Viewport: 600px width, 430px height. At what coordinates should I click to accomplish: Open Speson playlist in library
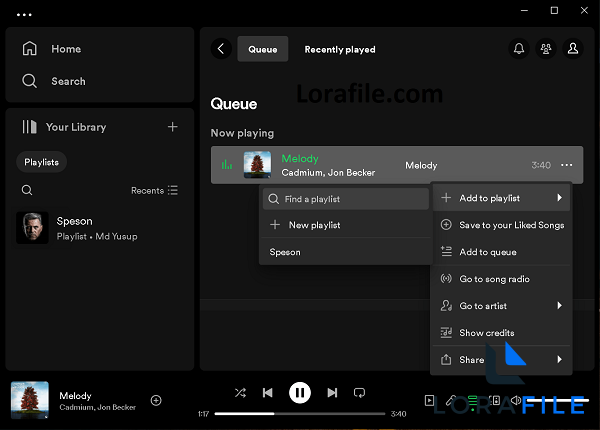tap(100, 228)
